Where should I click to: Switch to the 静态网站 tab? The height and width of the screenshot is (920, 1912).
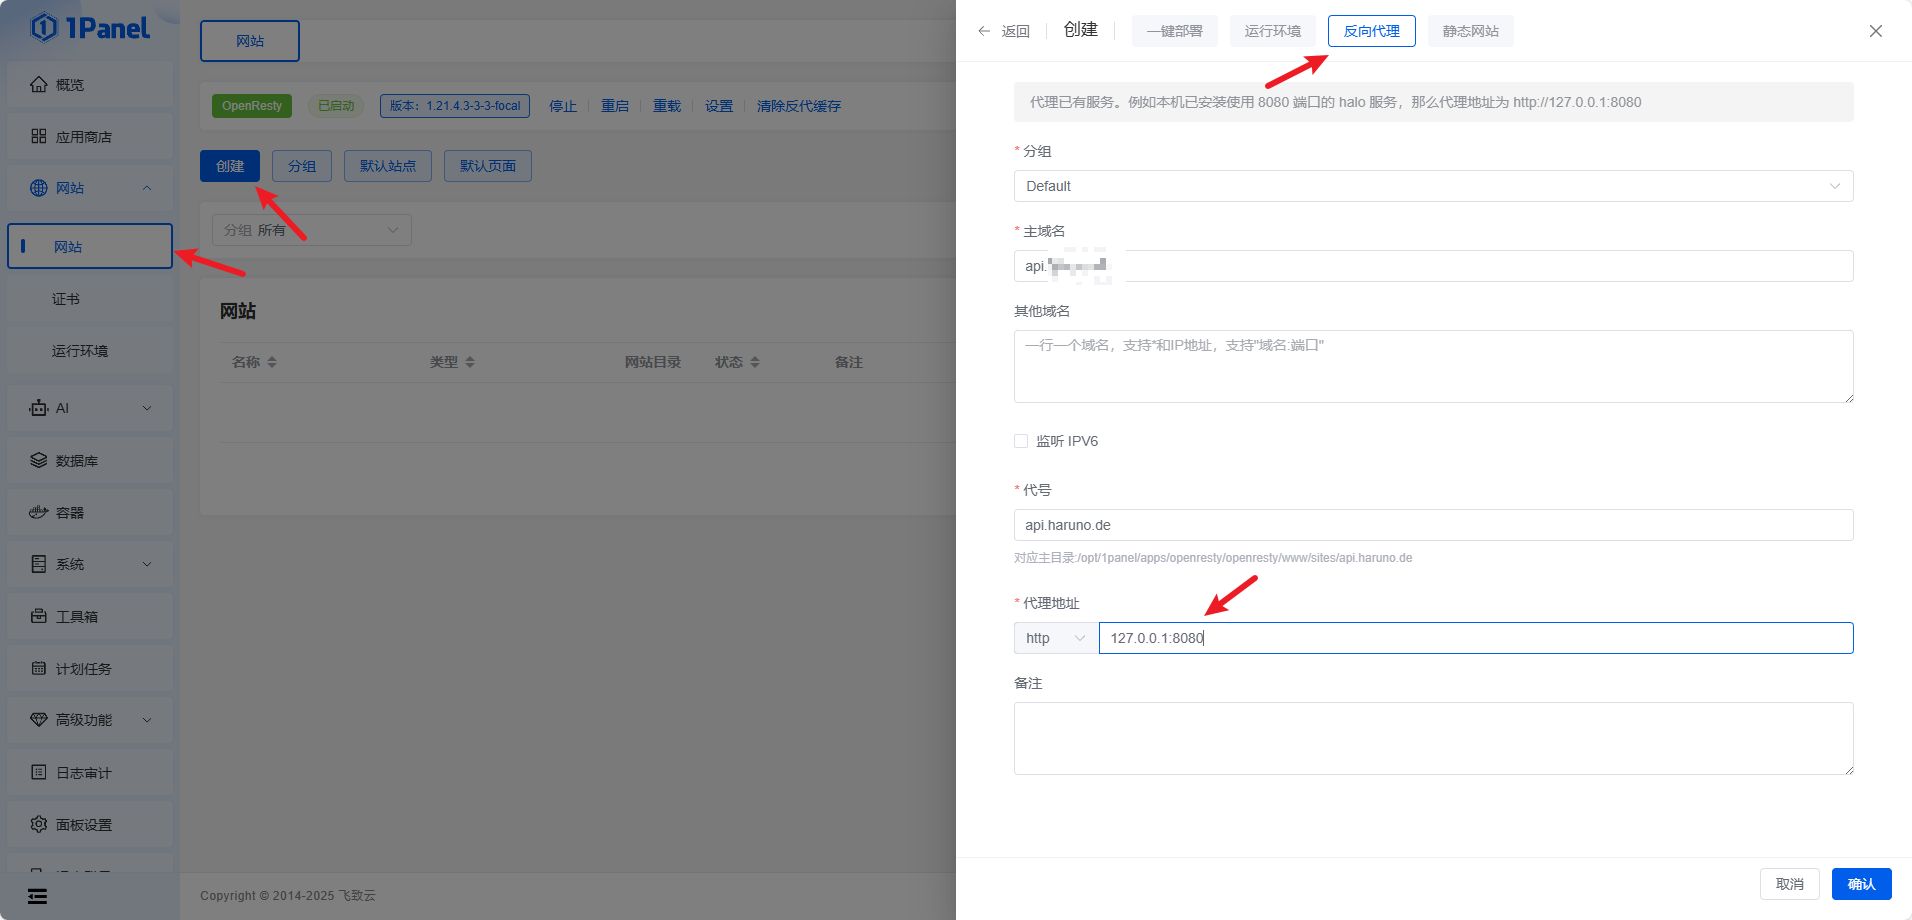[x=1470, y=31]
